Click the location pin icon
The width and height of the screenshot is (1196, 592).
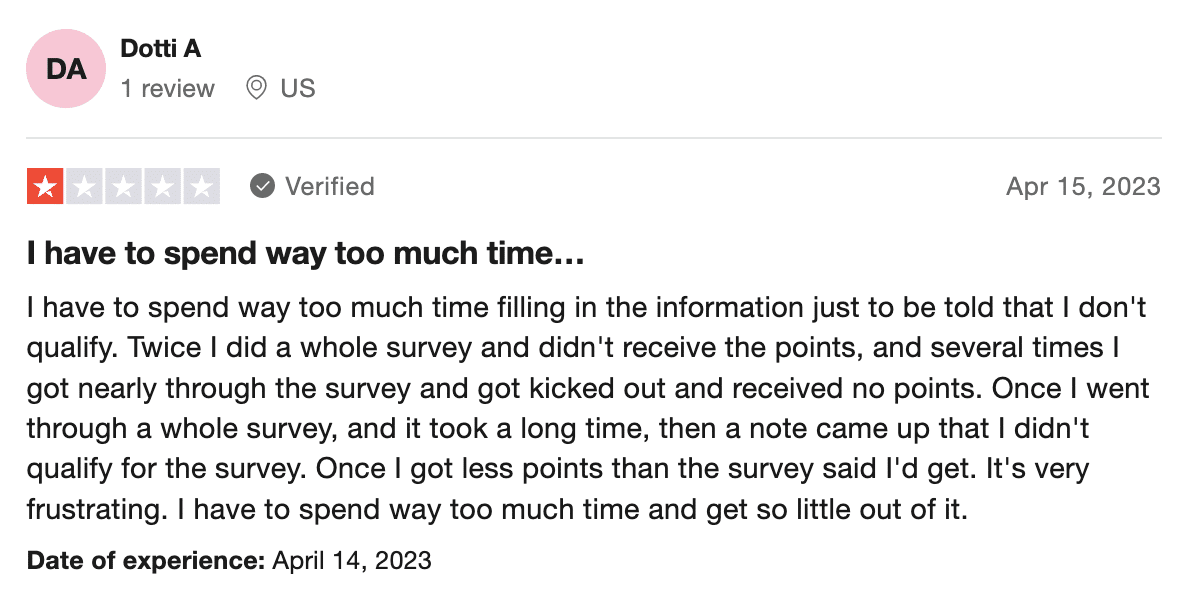256,88
